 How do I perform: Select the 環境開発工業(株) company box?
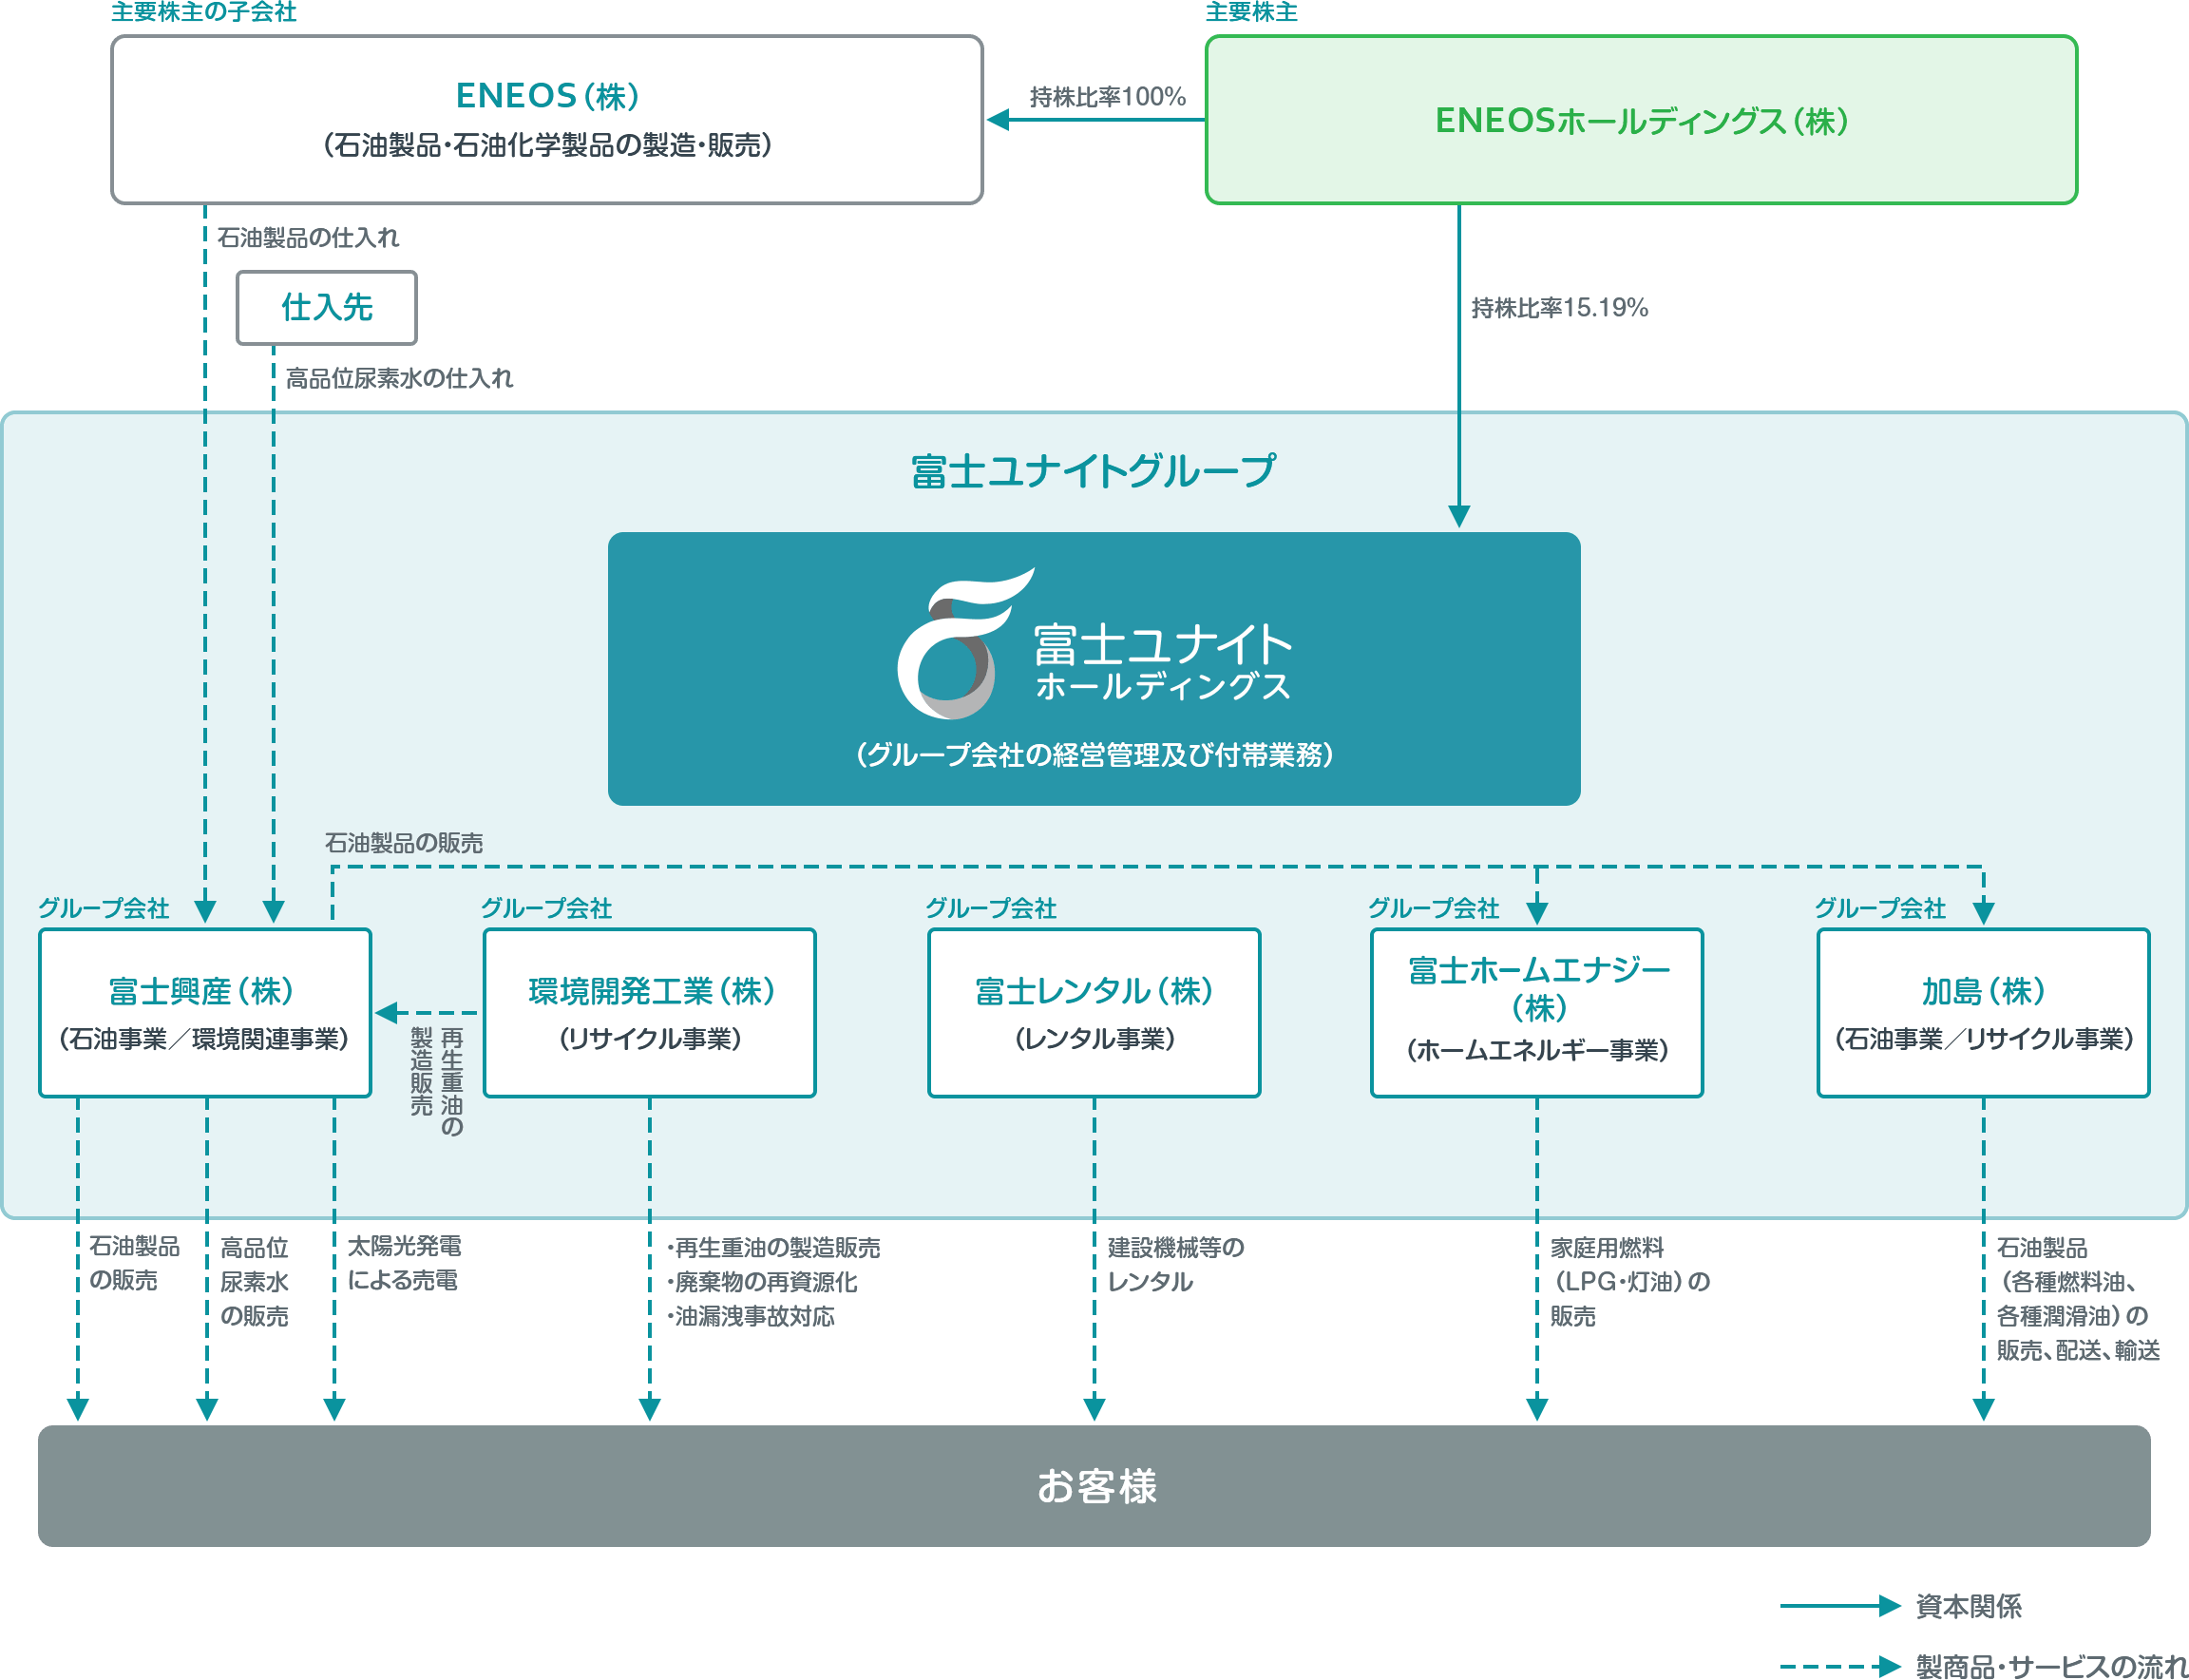click(650, 1012)
